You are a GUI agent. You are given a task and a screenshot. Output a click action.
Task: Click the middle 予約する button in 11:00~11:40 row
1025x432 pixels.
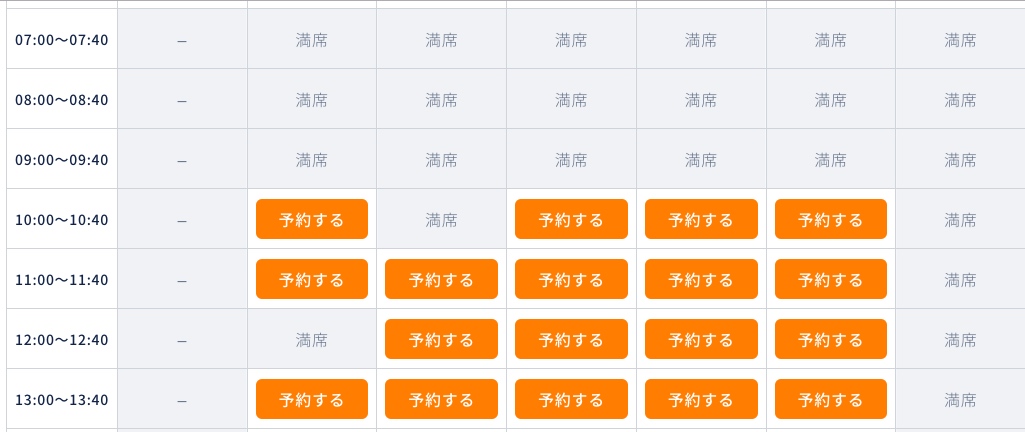point(571,279)
